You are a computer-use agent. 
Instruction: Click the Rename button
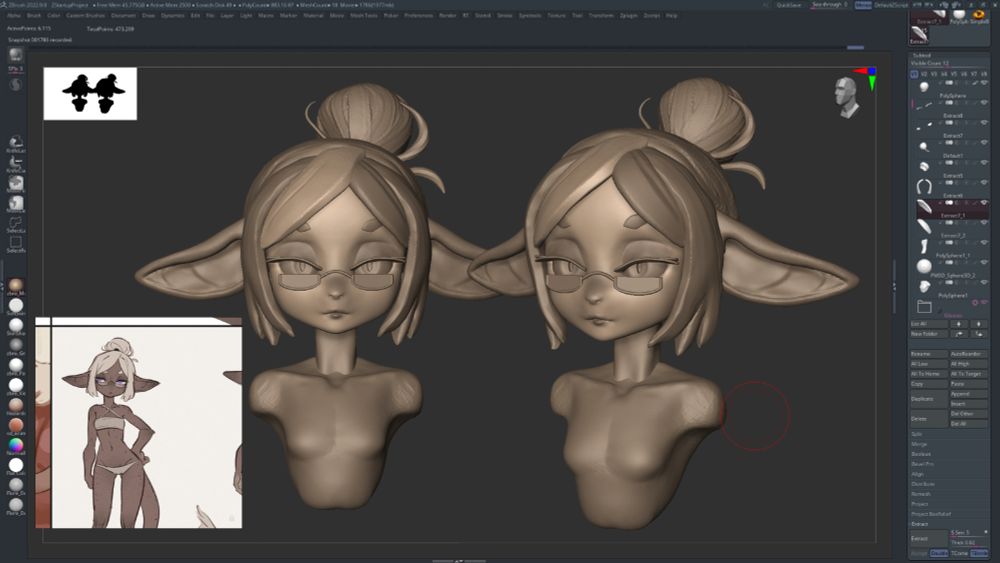pyautogui.click(x=928, y=354)
